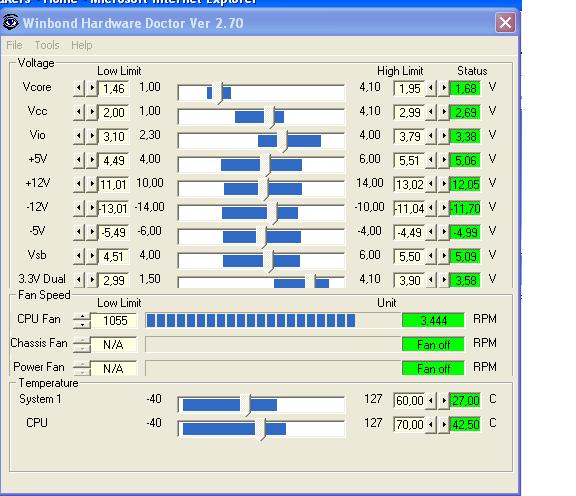Click the CPU Fan 3.444 RPM reading
Viewport: 576px width, 496px height.
pos(433,320)
